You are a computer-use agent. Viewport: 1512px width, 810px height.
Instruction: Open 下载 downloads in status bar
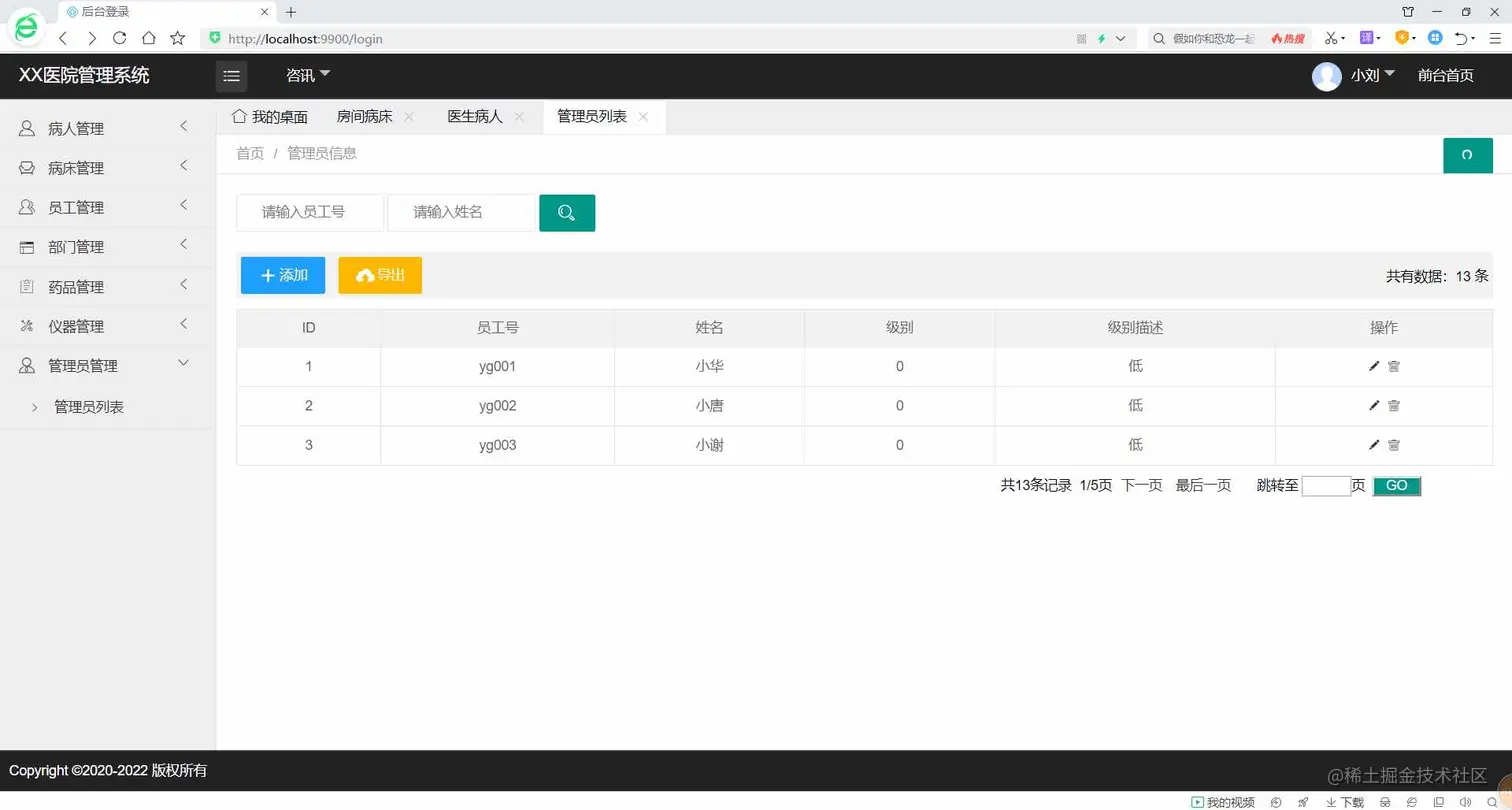point(1345,802)
